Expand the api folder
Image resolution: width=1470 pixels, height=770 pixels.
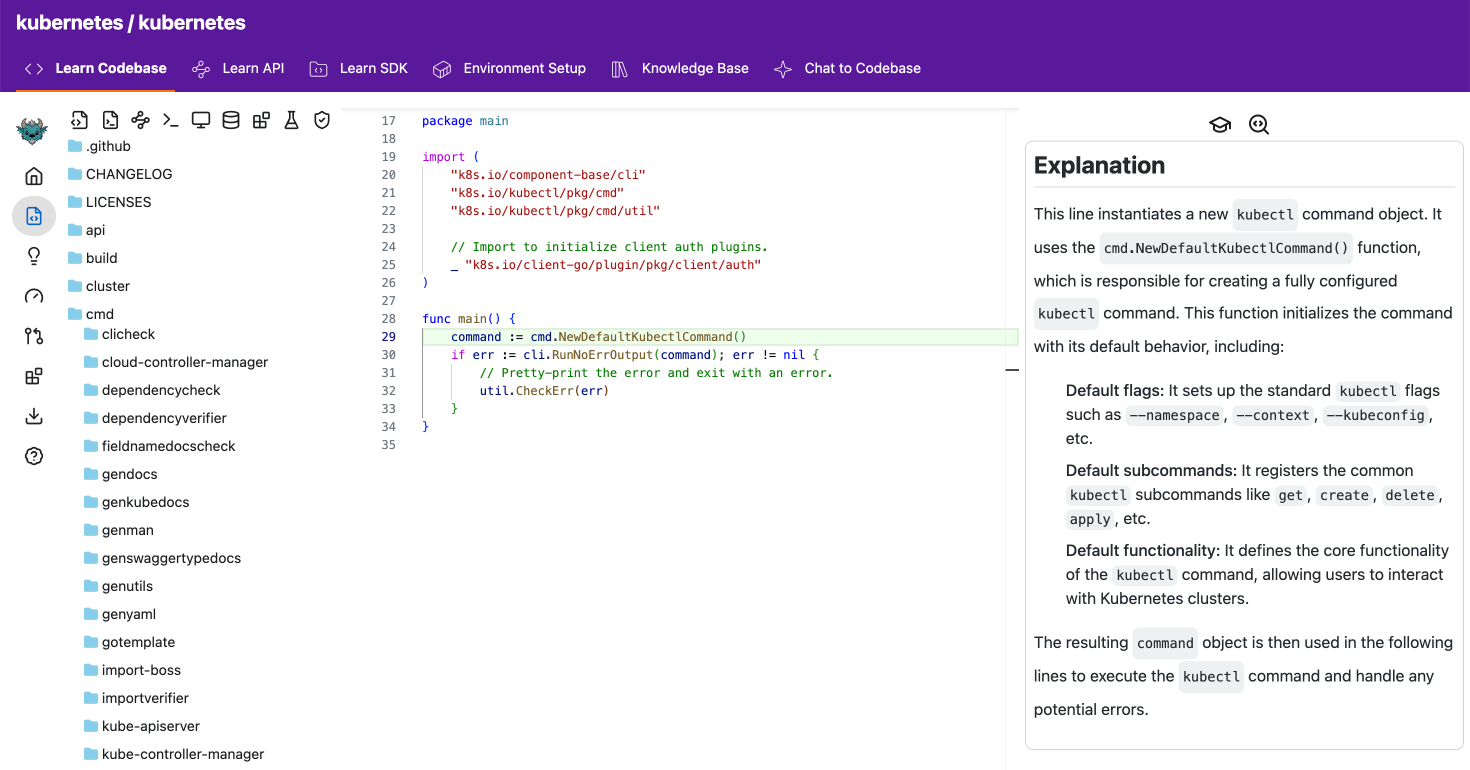click(86, 230)
